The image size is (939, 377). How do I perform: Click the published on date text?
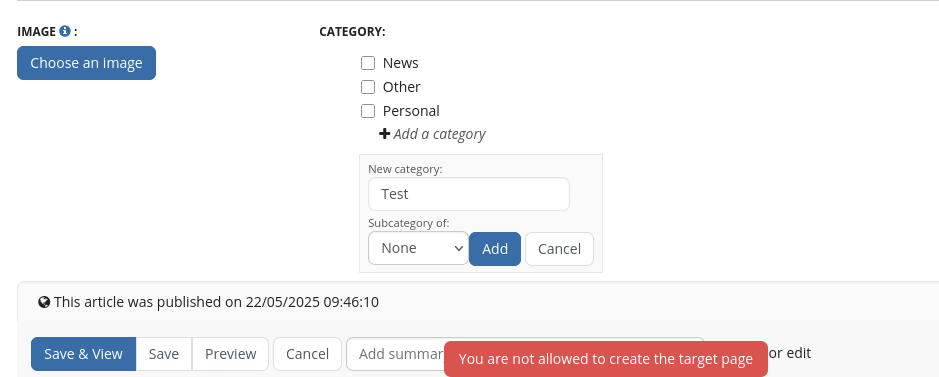(x=312, y=302)
